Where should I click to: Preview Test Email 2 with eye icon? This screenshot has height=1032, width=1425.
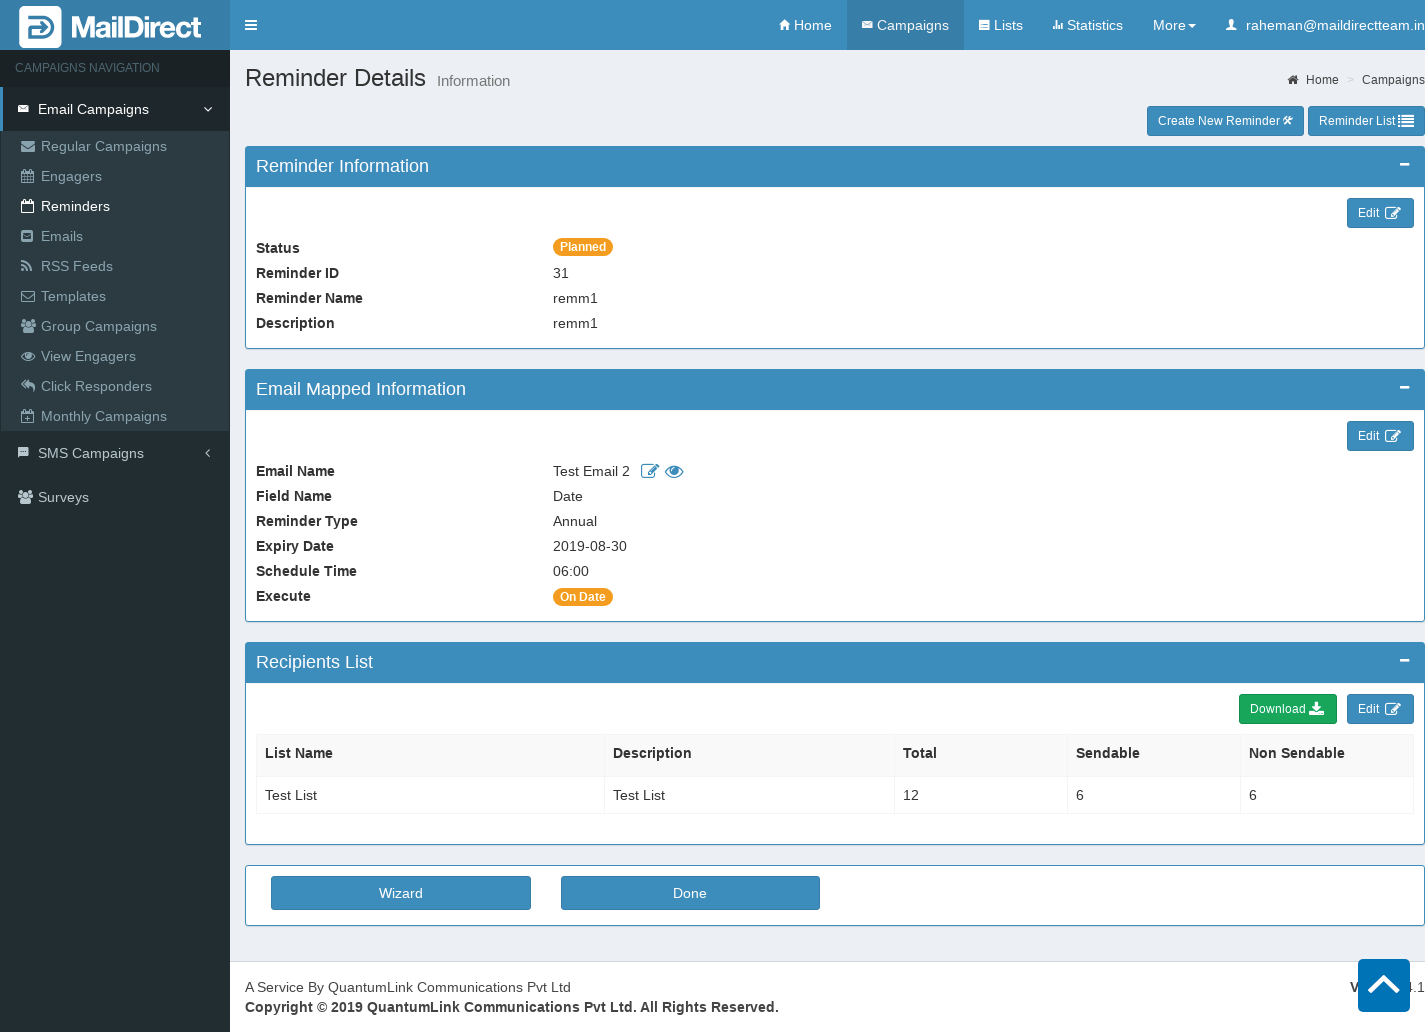coord(674,472)
